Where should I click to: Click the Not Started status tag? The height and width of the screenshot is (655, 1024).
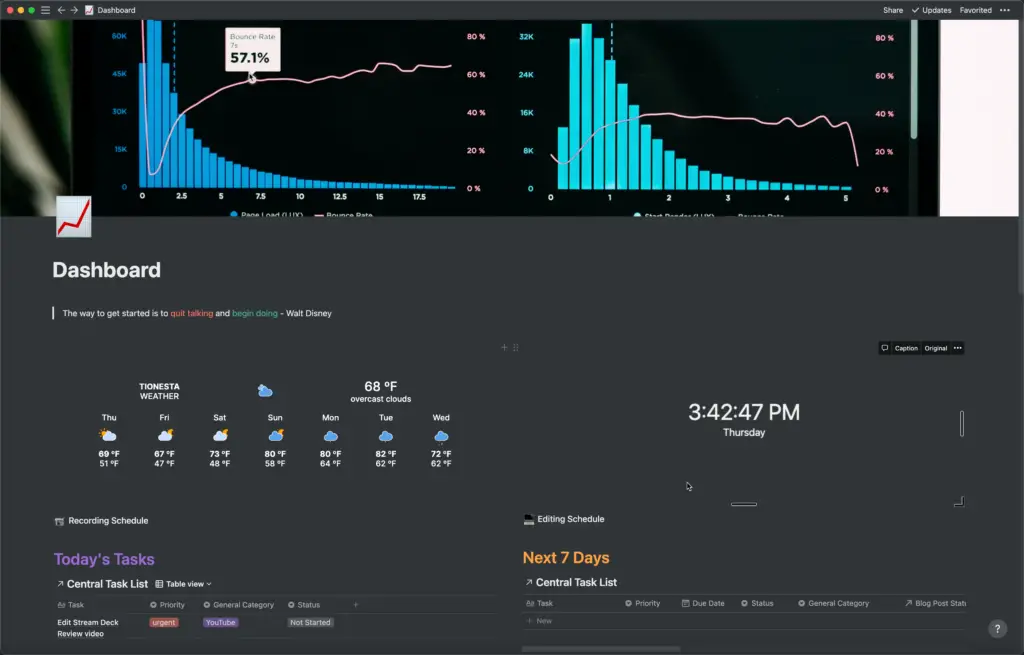310,622
